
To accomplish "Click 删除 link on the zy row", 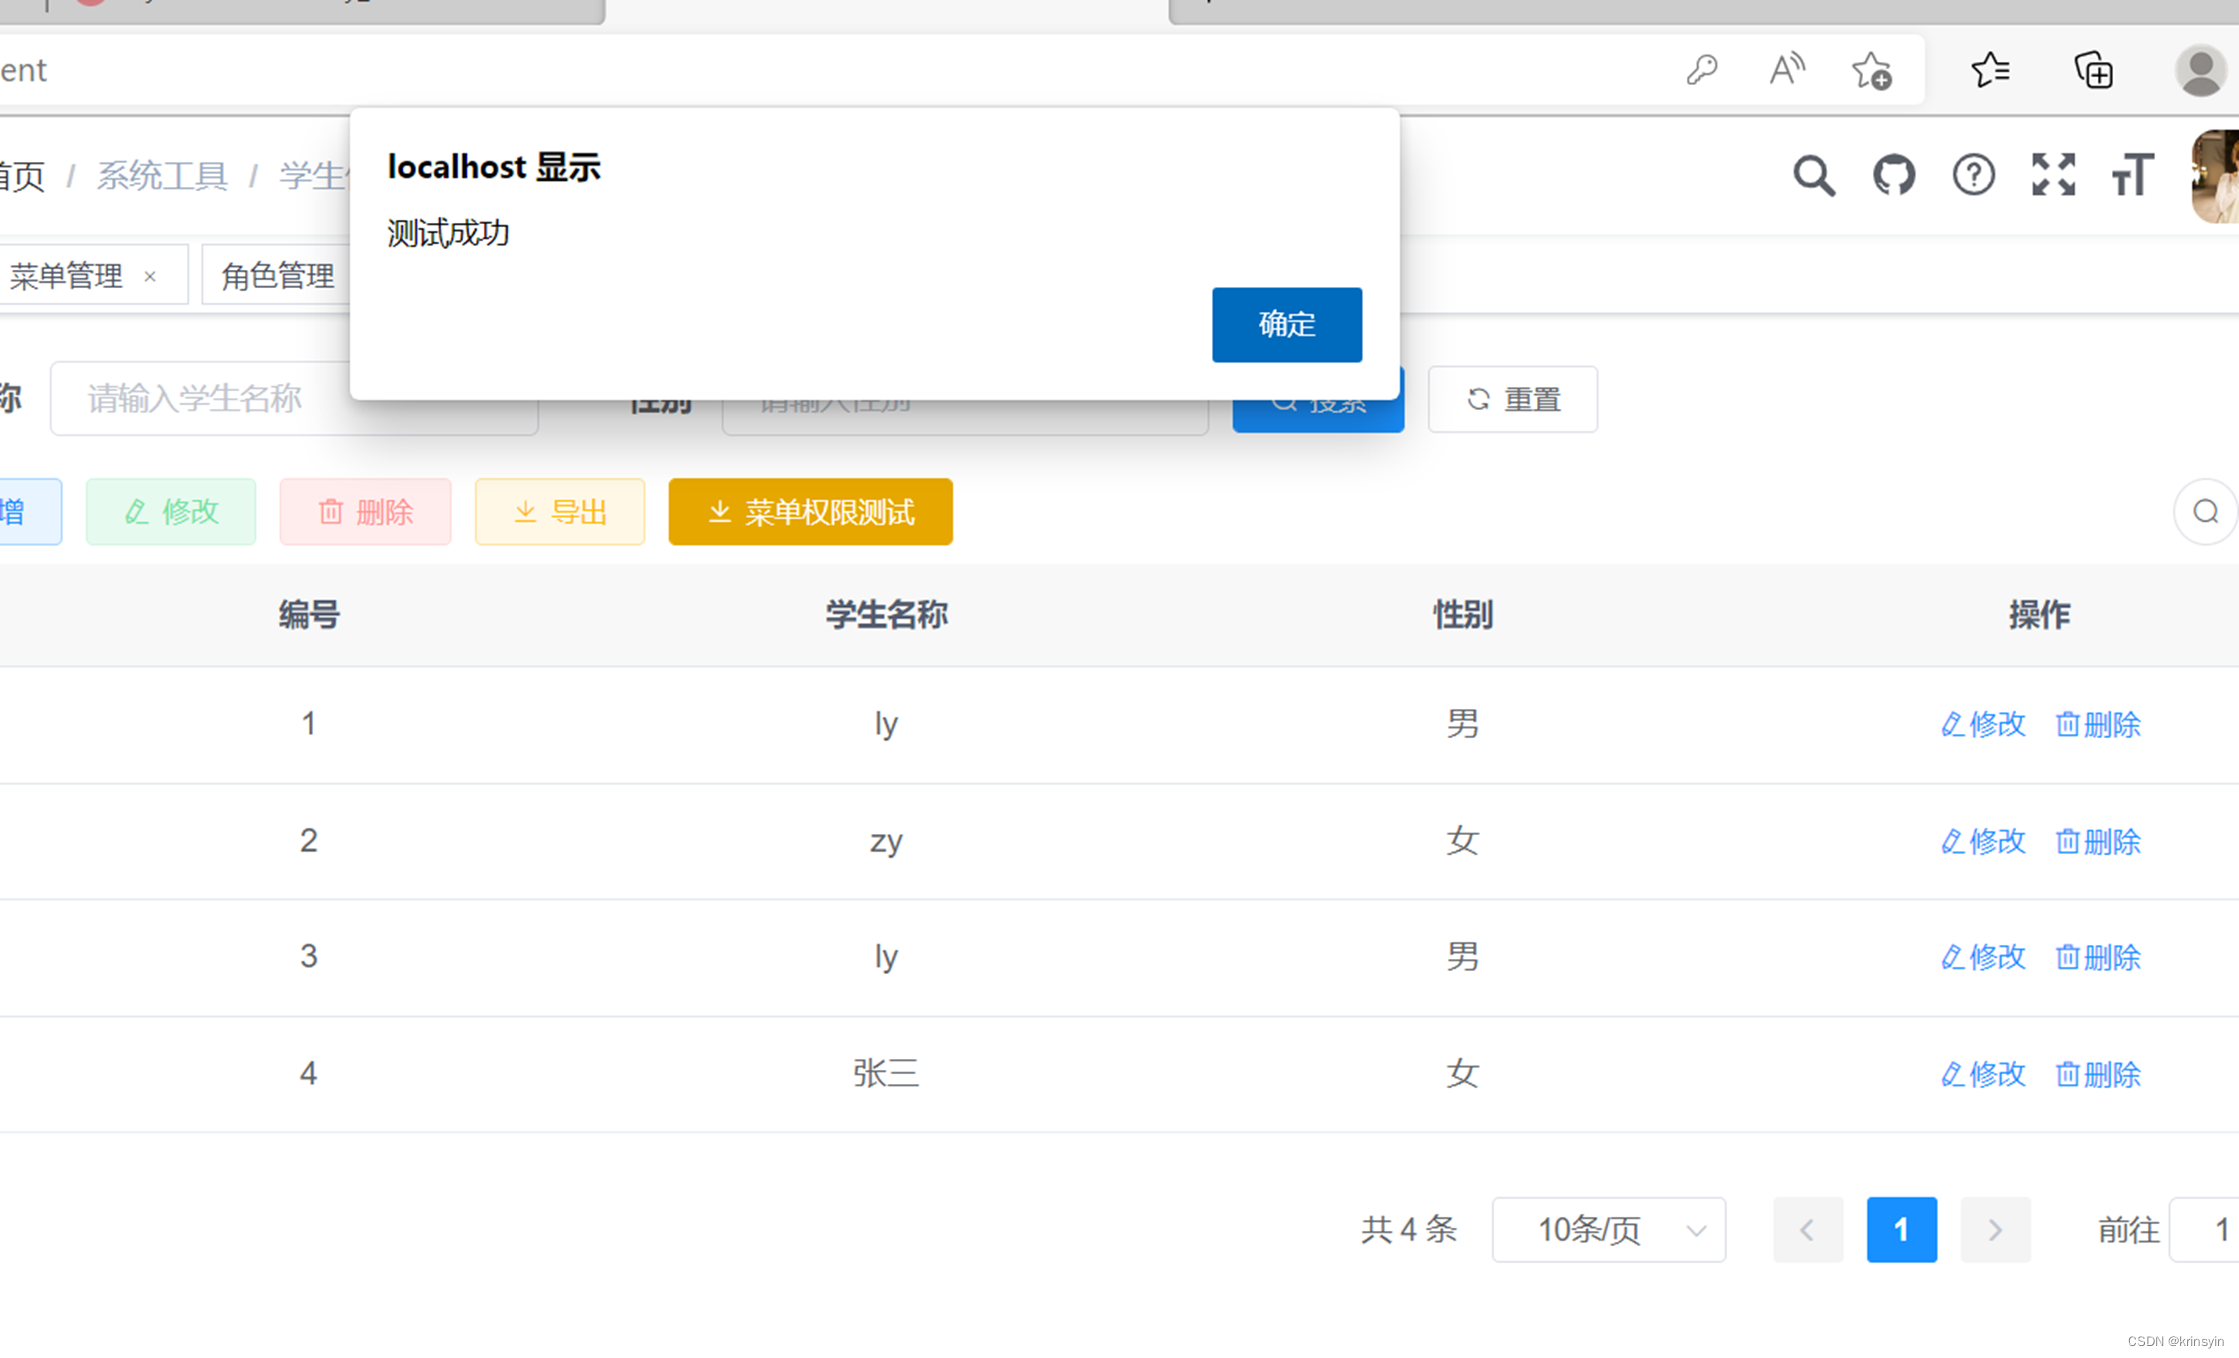I will click(2097, 841).
